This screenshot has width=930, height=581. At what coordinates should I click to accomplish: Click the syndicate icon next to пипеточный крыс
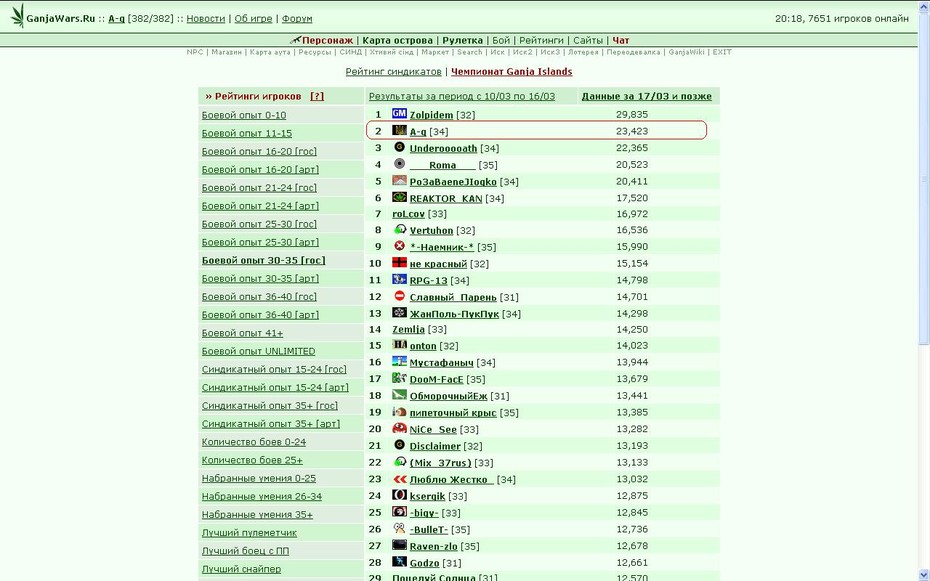pyautogui.click(x=399, y=411)
